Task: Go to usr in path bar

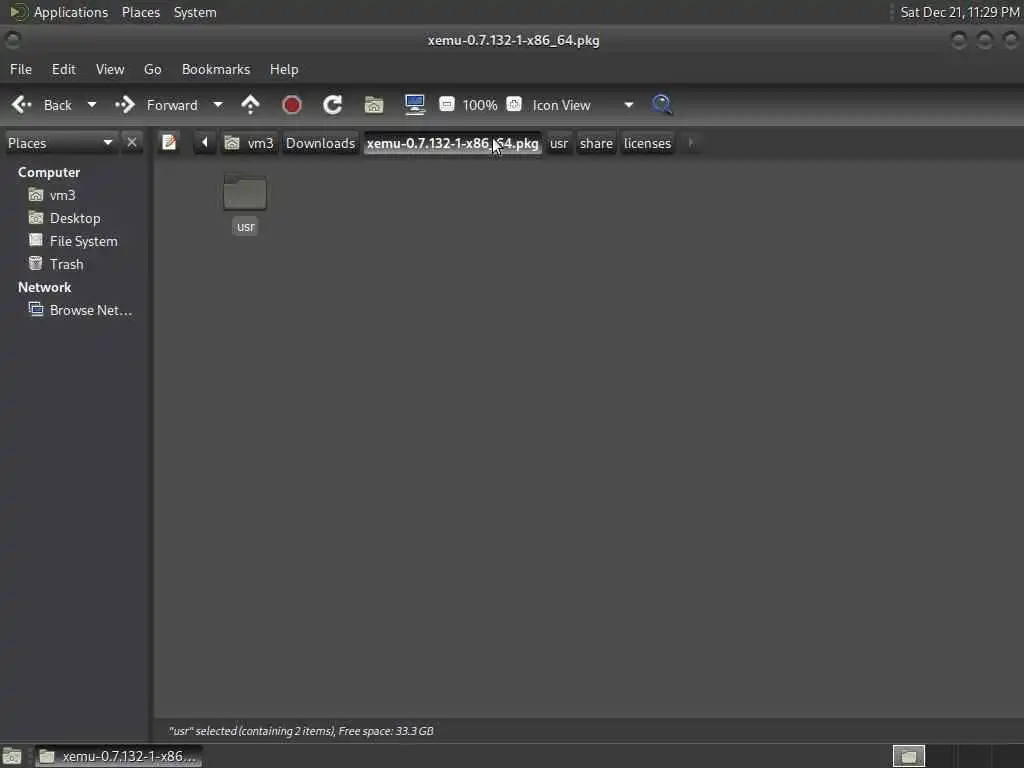Action: point(559,143)
